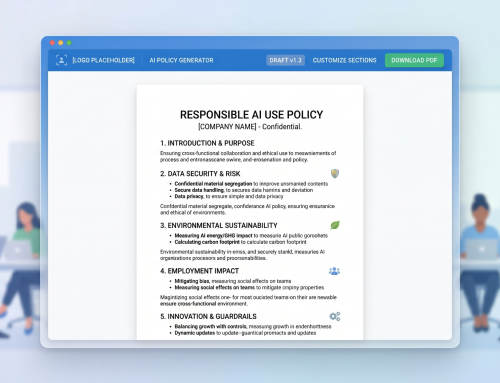500x383 pixels.
Task: Click the red close window dot
Action: [52, 43]
